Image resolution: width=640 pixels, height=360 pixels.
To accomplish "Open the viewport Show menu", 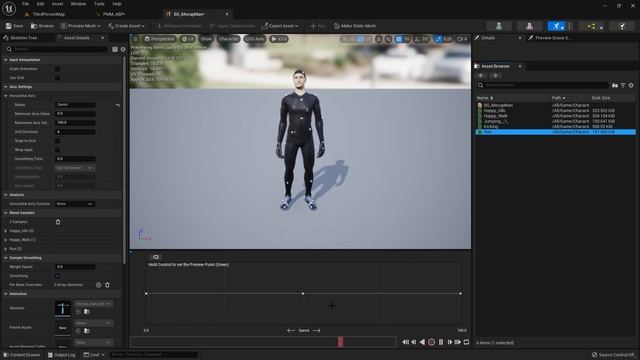I will 206,39.
